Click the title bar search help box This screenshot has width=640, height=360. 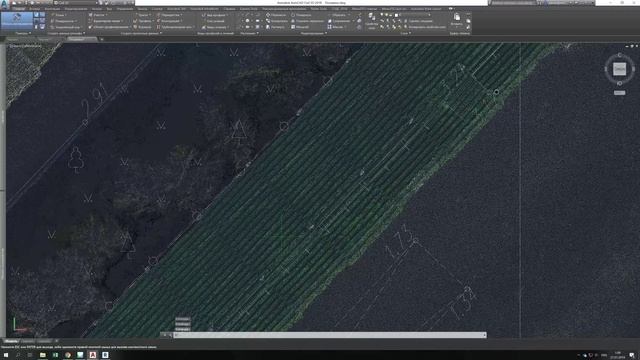(513, 3)
